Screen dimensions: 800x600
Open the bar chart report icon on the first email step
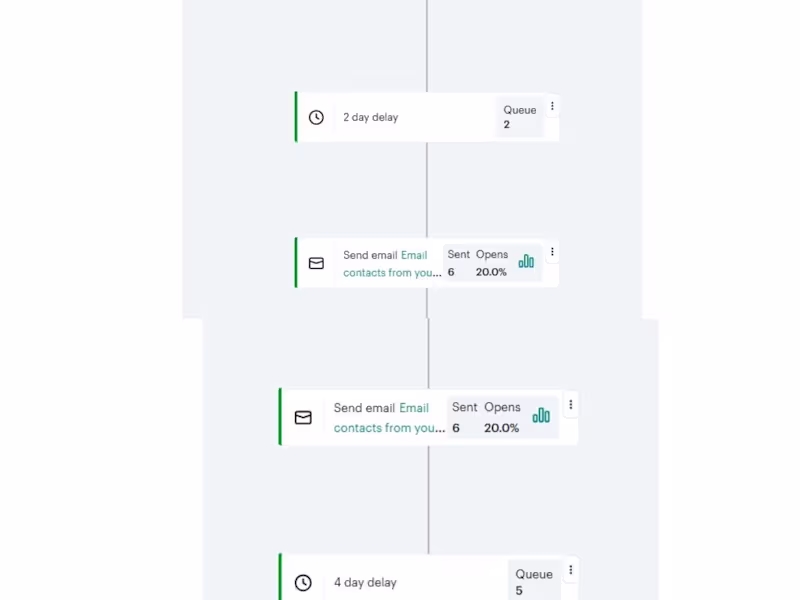(x=527, y=261)
